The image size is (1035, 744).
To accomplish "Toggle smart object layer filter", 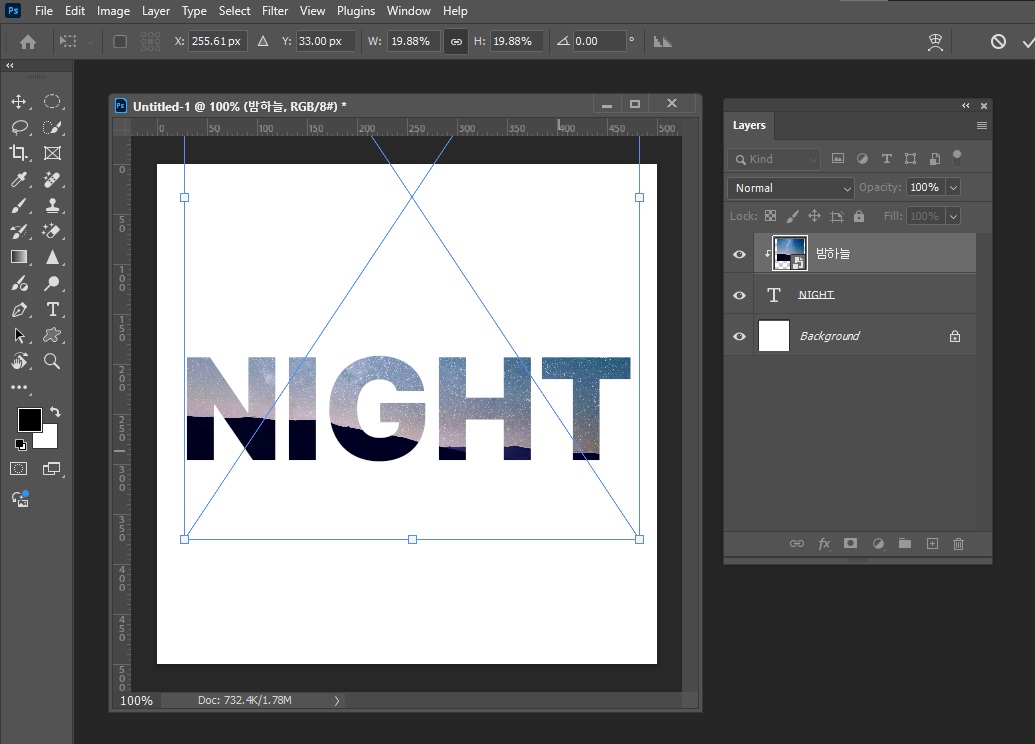I will click(x=935, y=158).
